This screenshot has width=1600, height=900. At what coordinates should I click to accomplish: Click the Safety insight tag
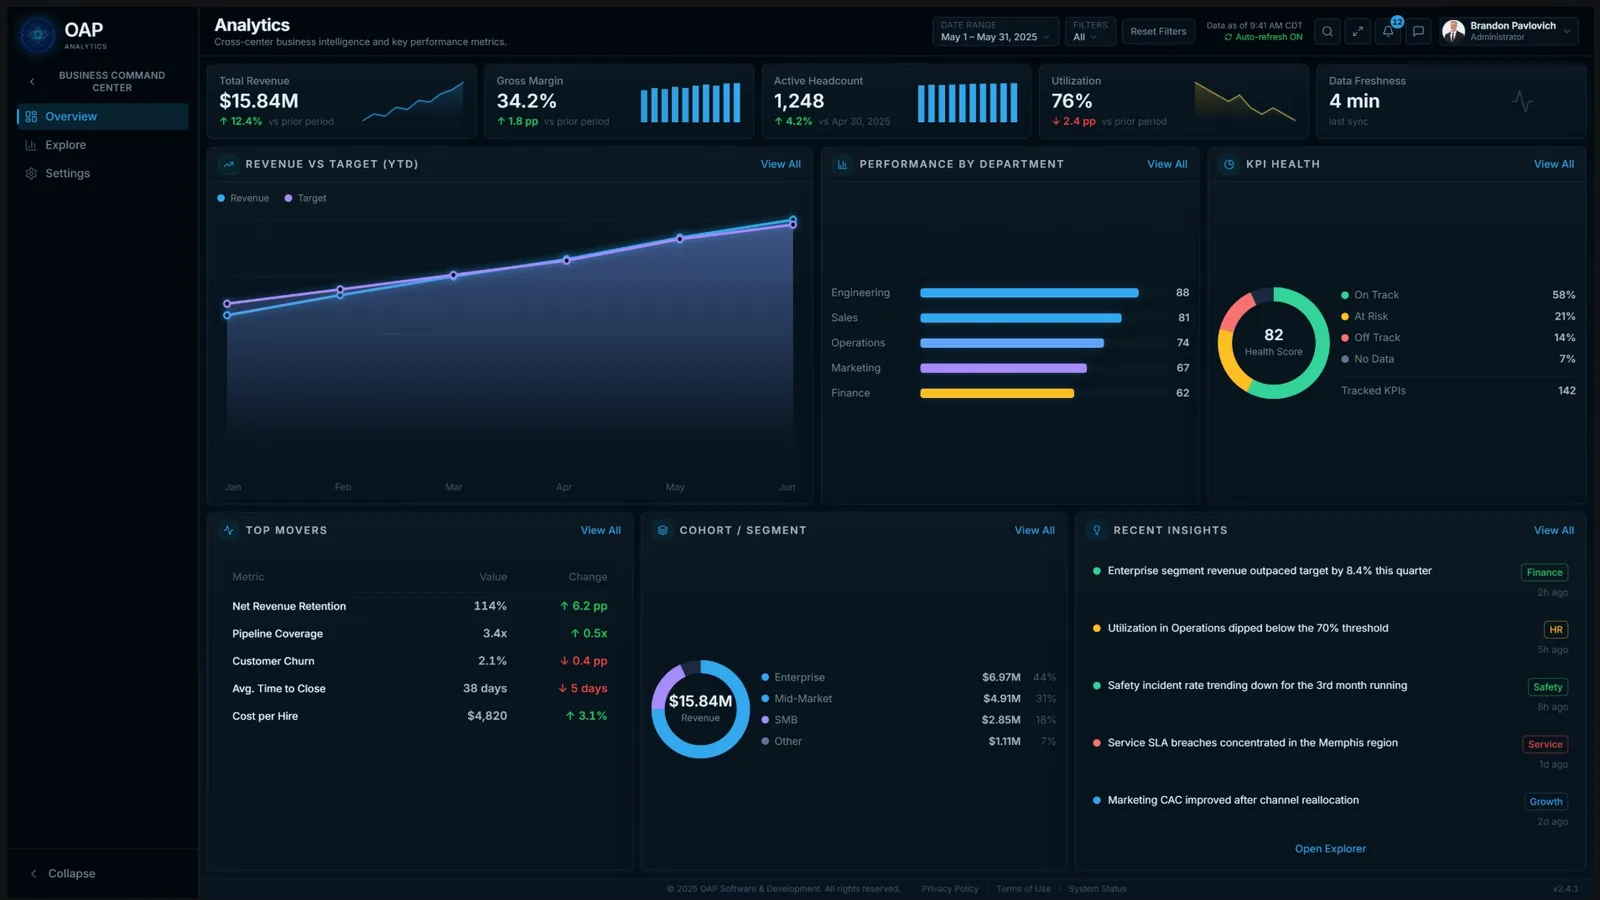(1548, 687)
